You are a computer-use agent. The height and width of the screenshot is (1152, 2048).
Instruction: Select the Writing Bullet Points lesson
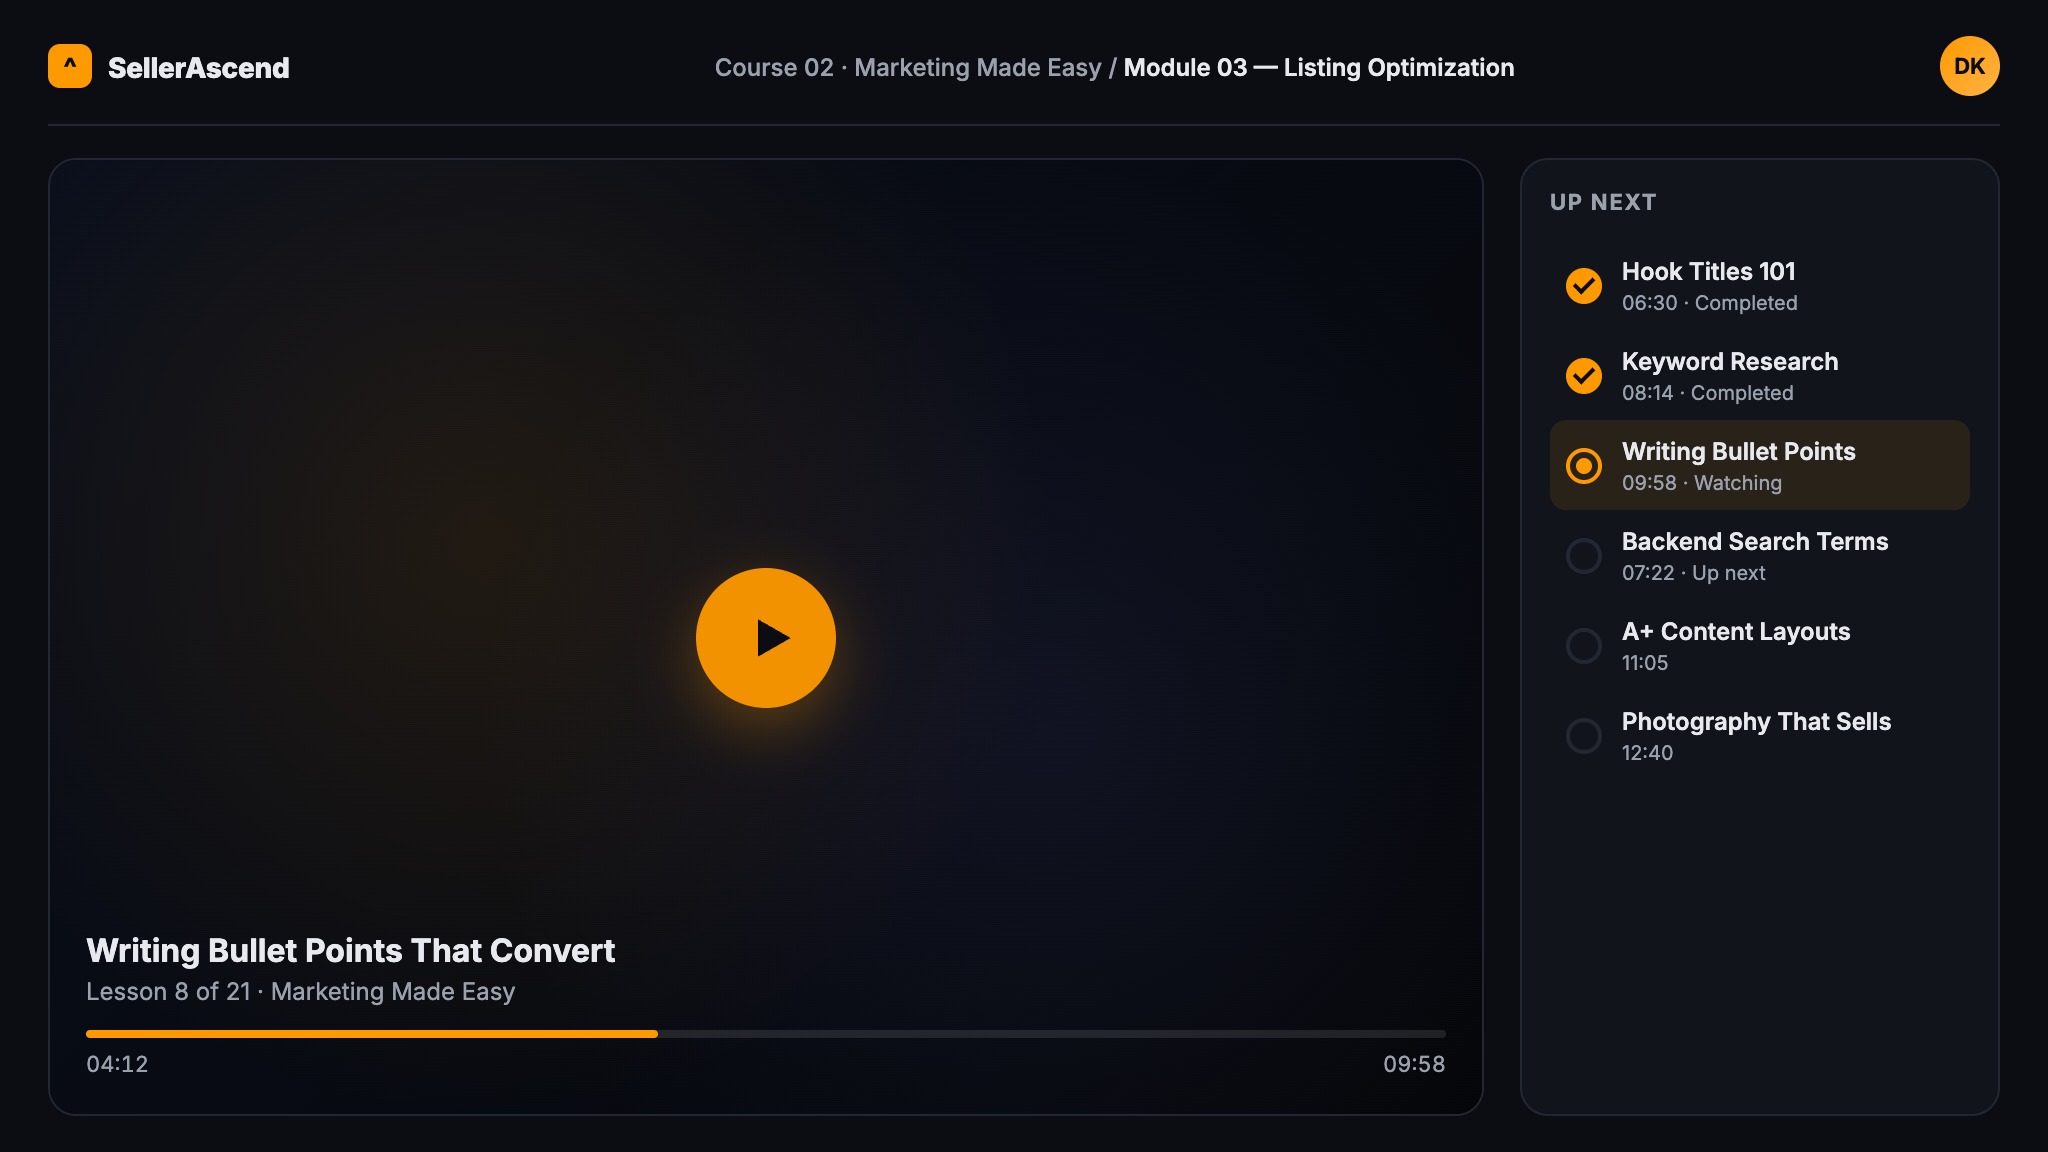tap(1760, 465)
